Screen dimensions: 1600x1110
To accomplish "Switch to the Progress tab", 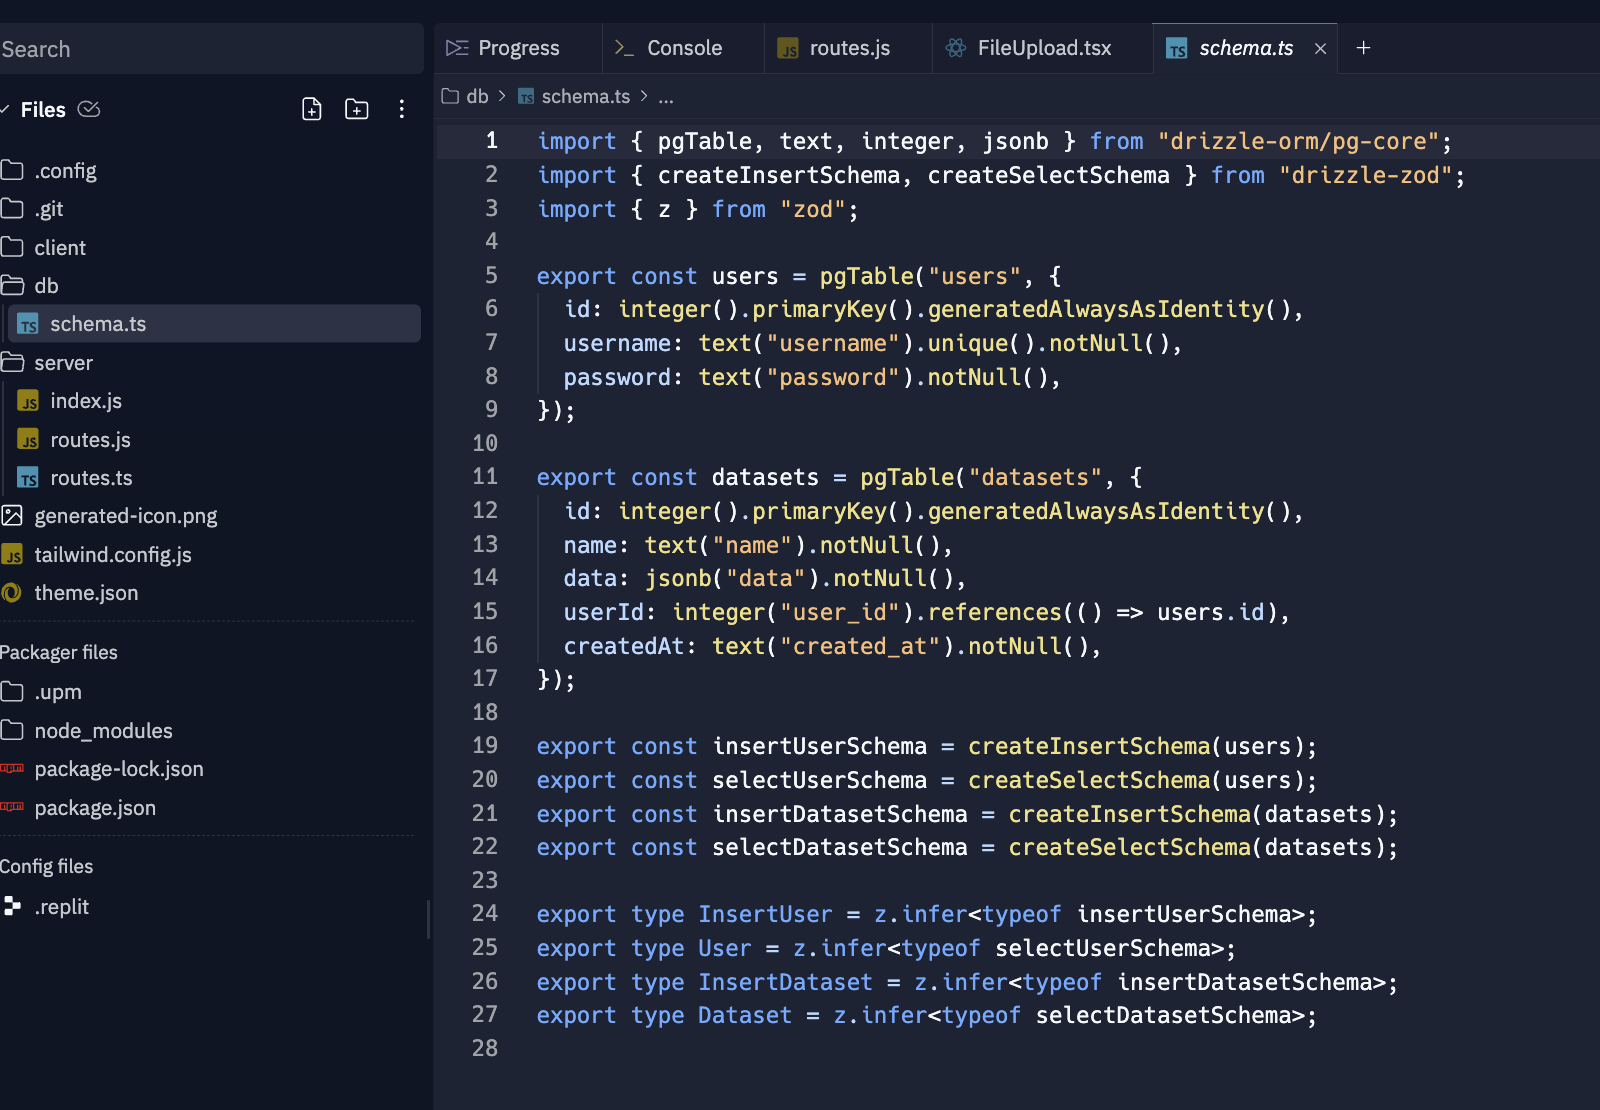I will click(518, 48).
